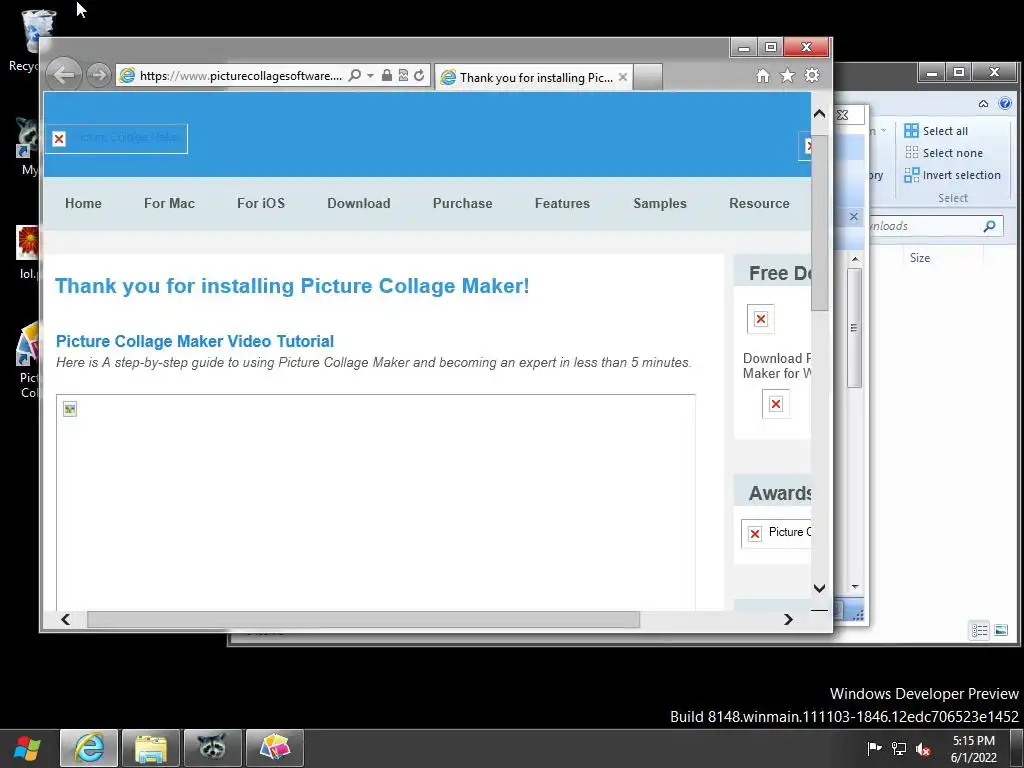Click the Thank you for installing heading
This screenshot has width=1024, height=768.
(292, 286)
